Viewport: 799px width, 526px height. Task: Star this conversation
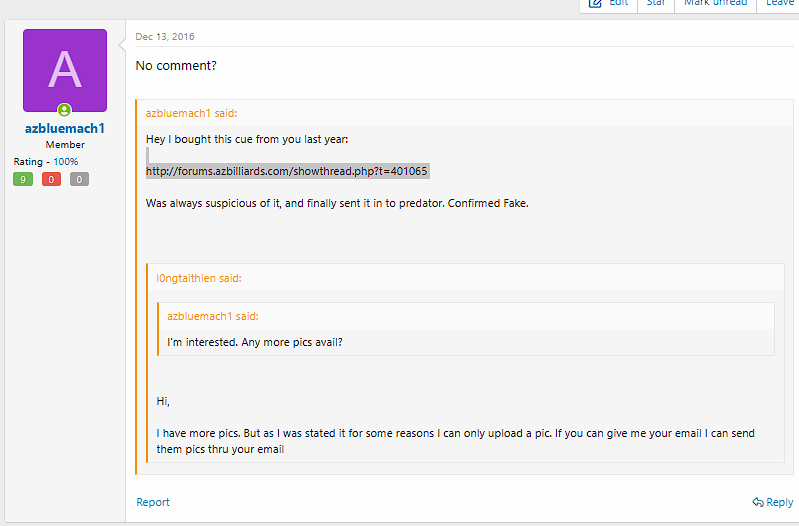click(x=656, y=3)
